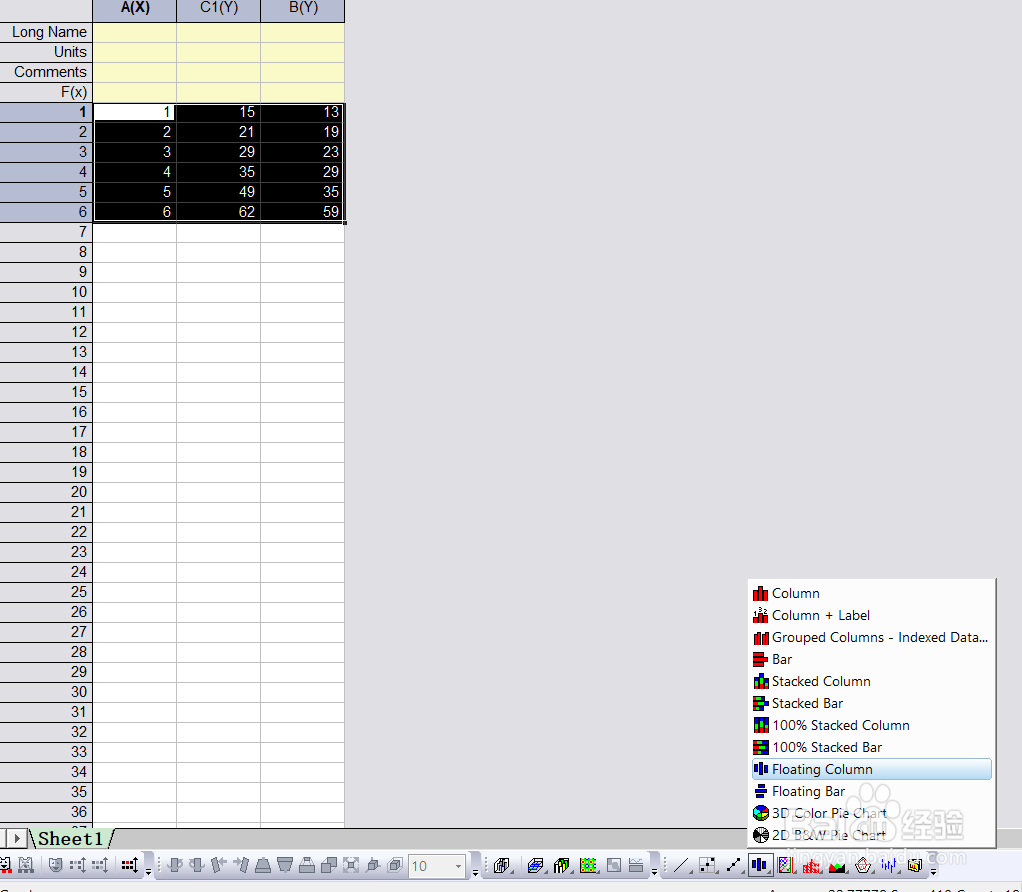Select column header A(X)
This screenshot has height=892, width=1022.
[x=135, y=9]
